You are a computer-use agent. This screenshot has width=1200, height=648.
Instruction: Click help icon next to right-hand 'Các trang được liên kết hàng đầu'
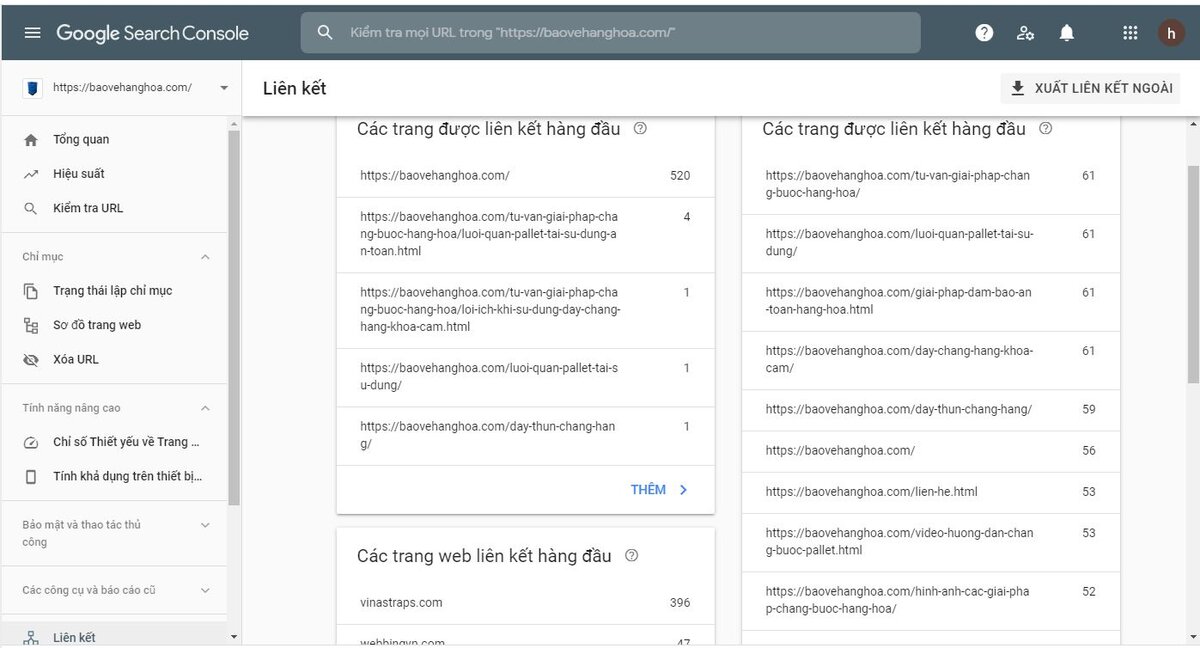coord(1046,129)
